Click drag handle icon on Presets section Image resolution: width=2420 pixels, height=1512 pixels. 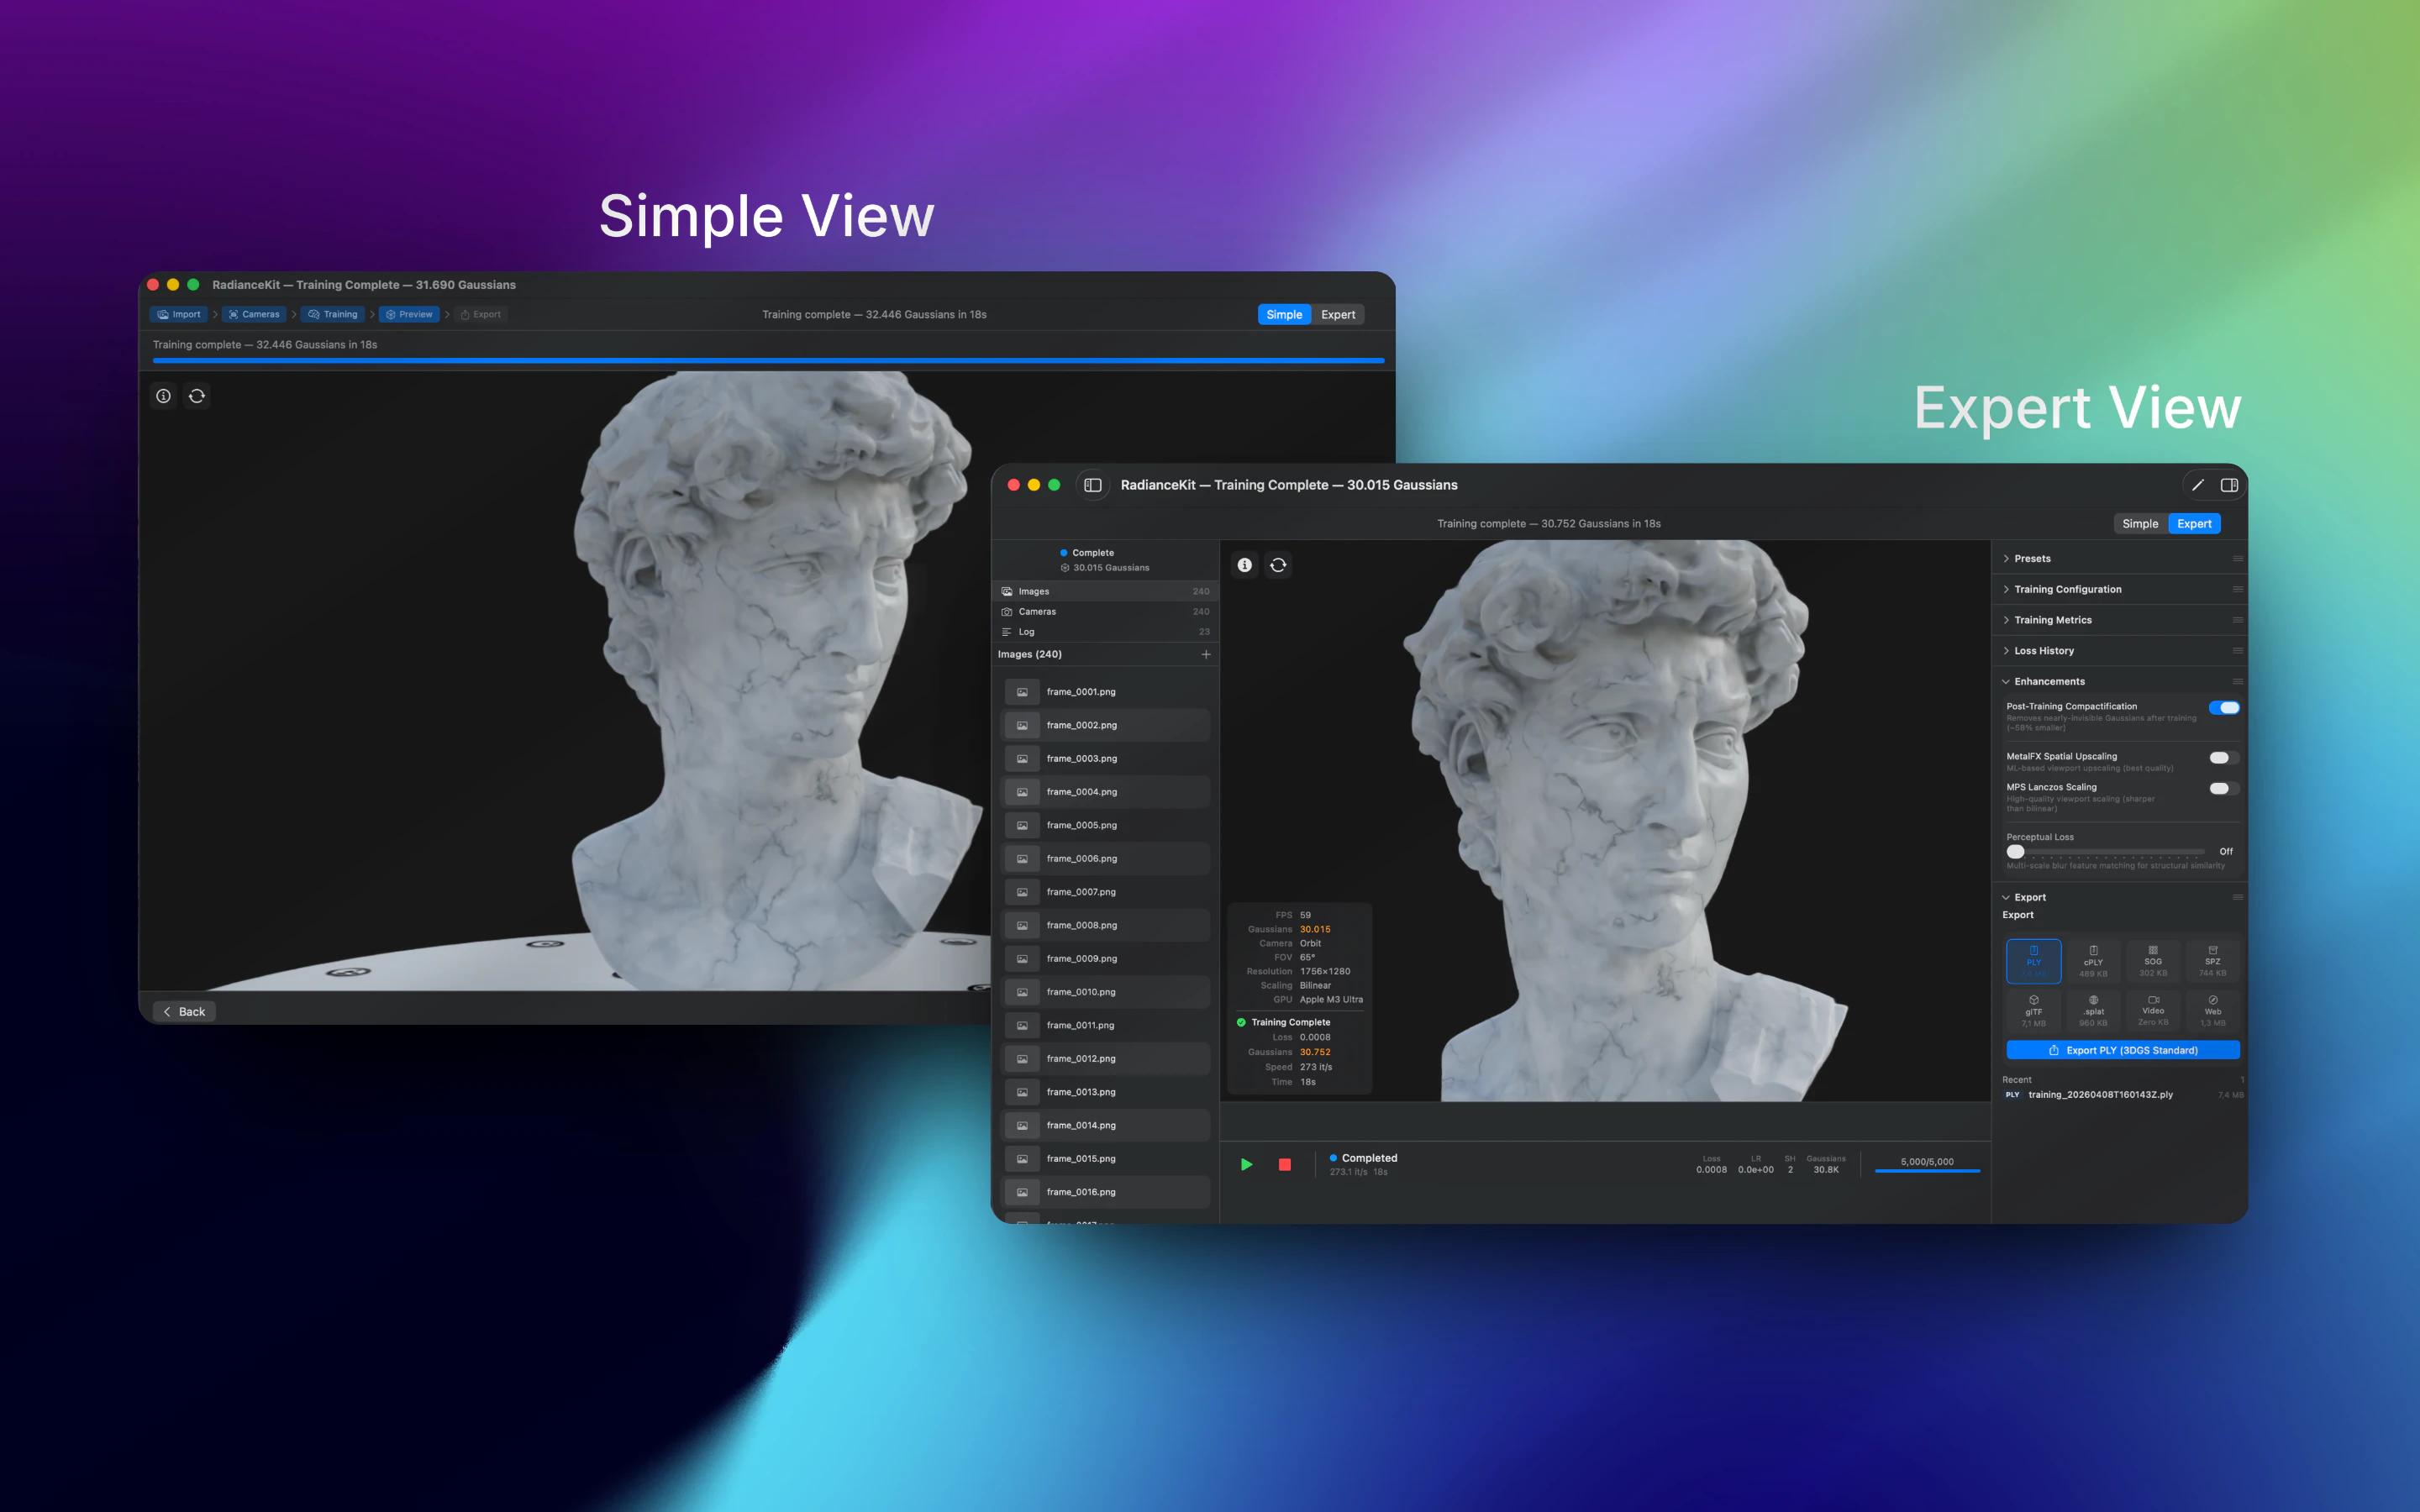click(x=2237, y=559)
